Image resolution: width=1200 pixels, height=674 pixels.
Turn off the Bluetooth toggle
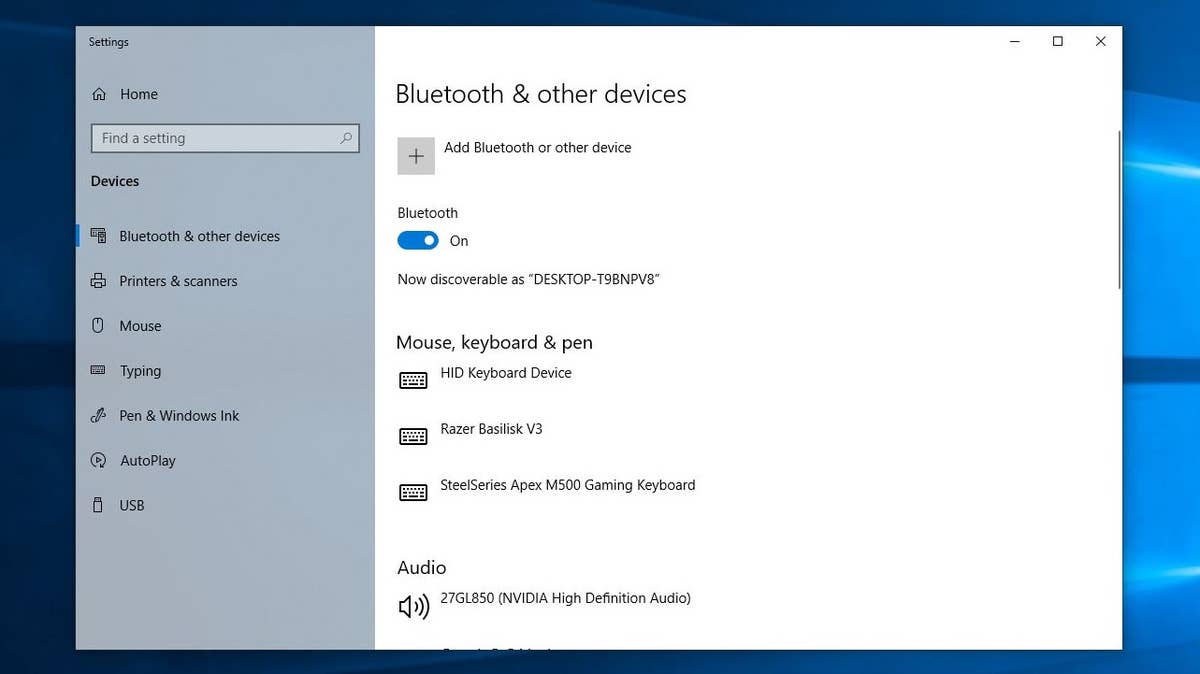click(417, 241)
